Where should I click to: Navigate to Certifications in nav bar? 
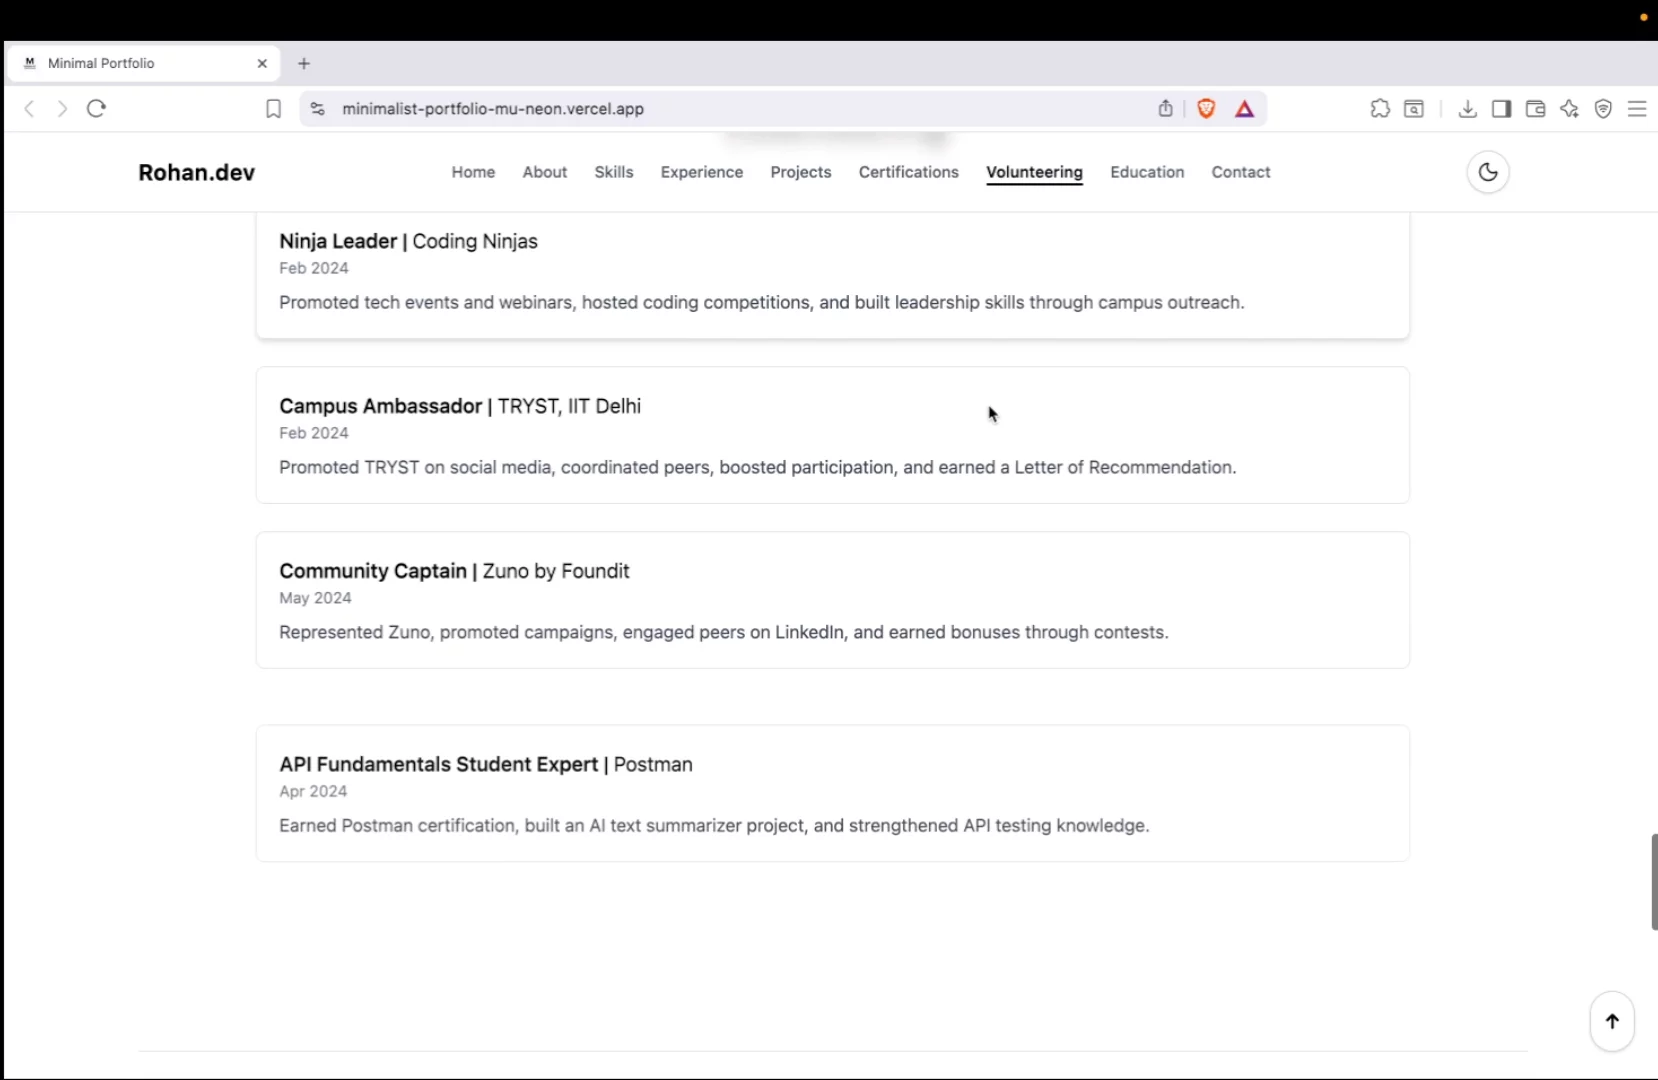pyautogui.click(x=908, y=172)
